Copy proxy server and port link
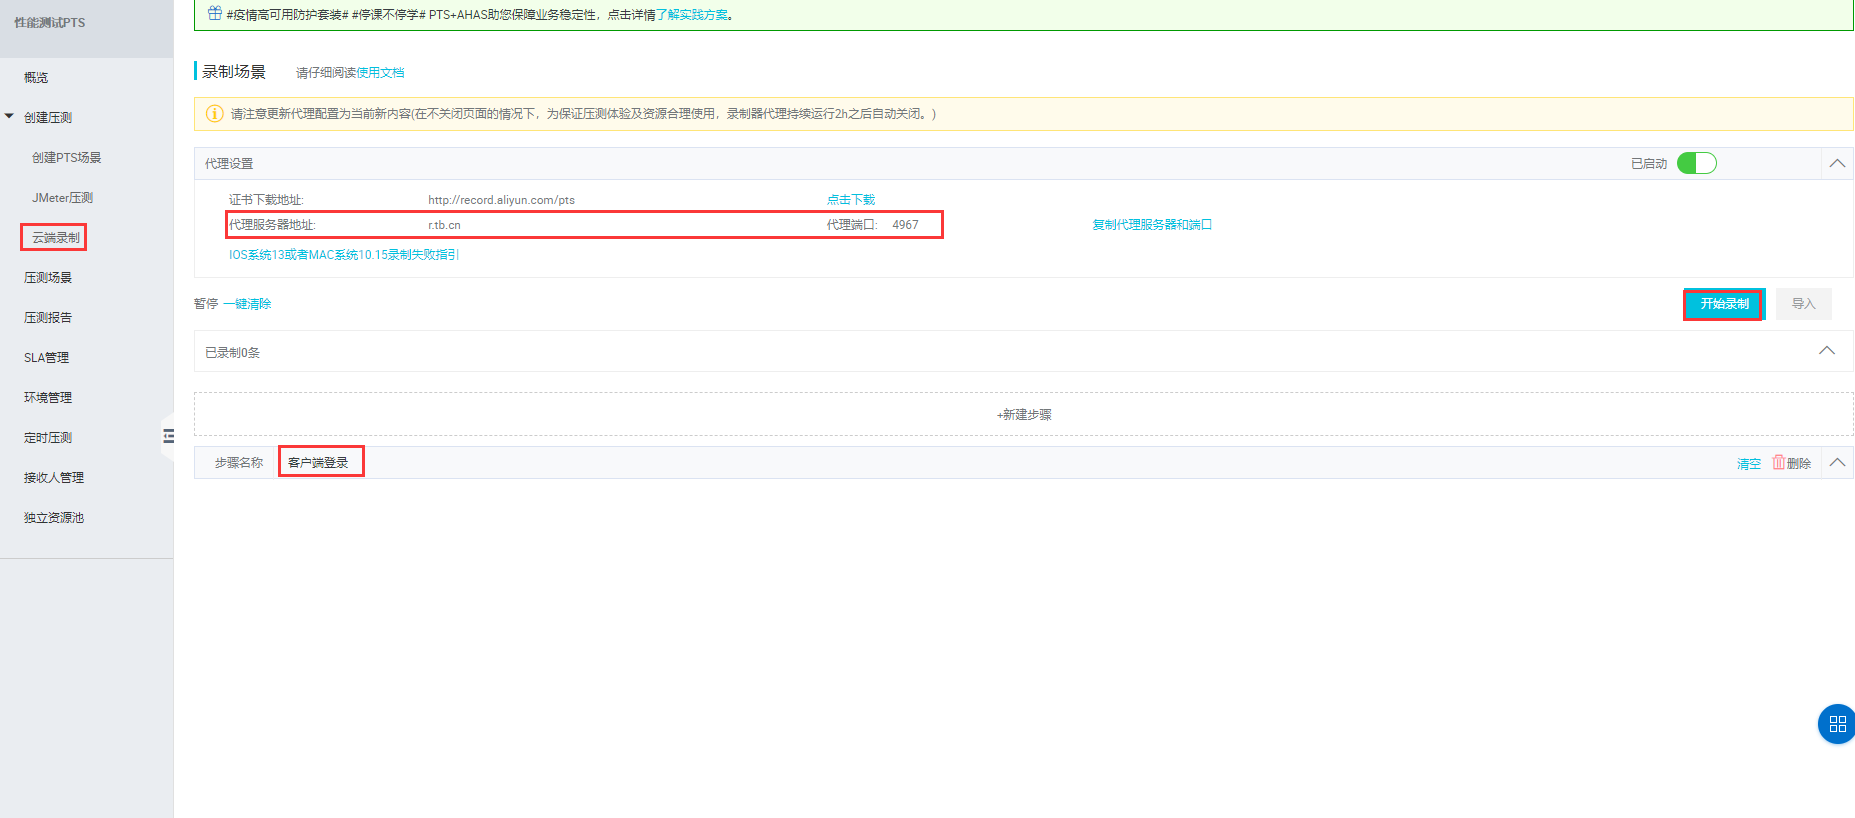 [1151, 225]
